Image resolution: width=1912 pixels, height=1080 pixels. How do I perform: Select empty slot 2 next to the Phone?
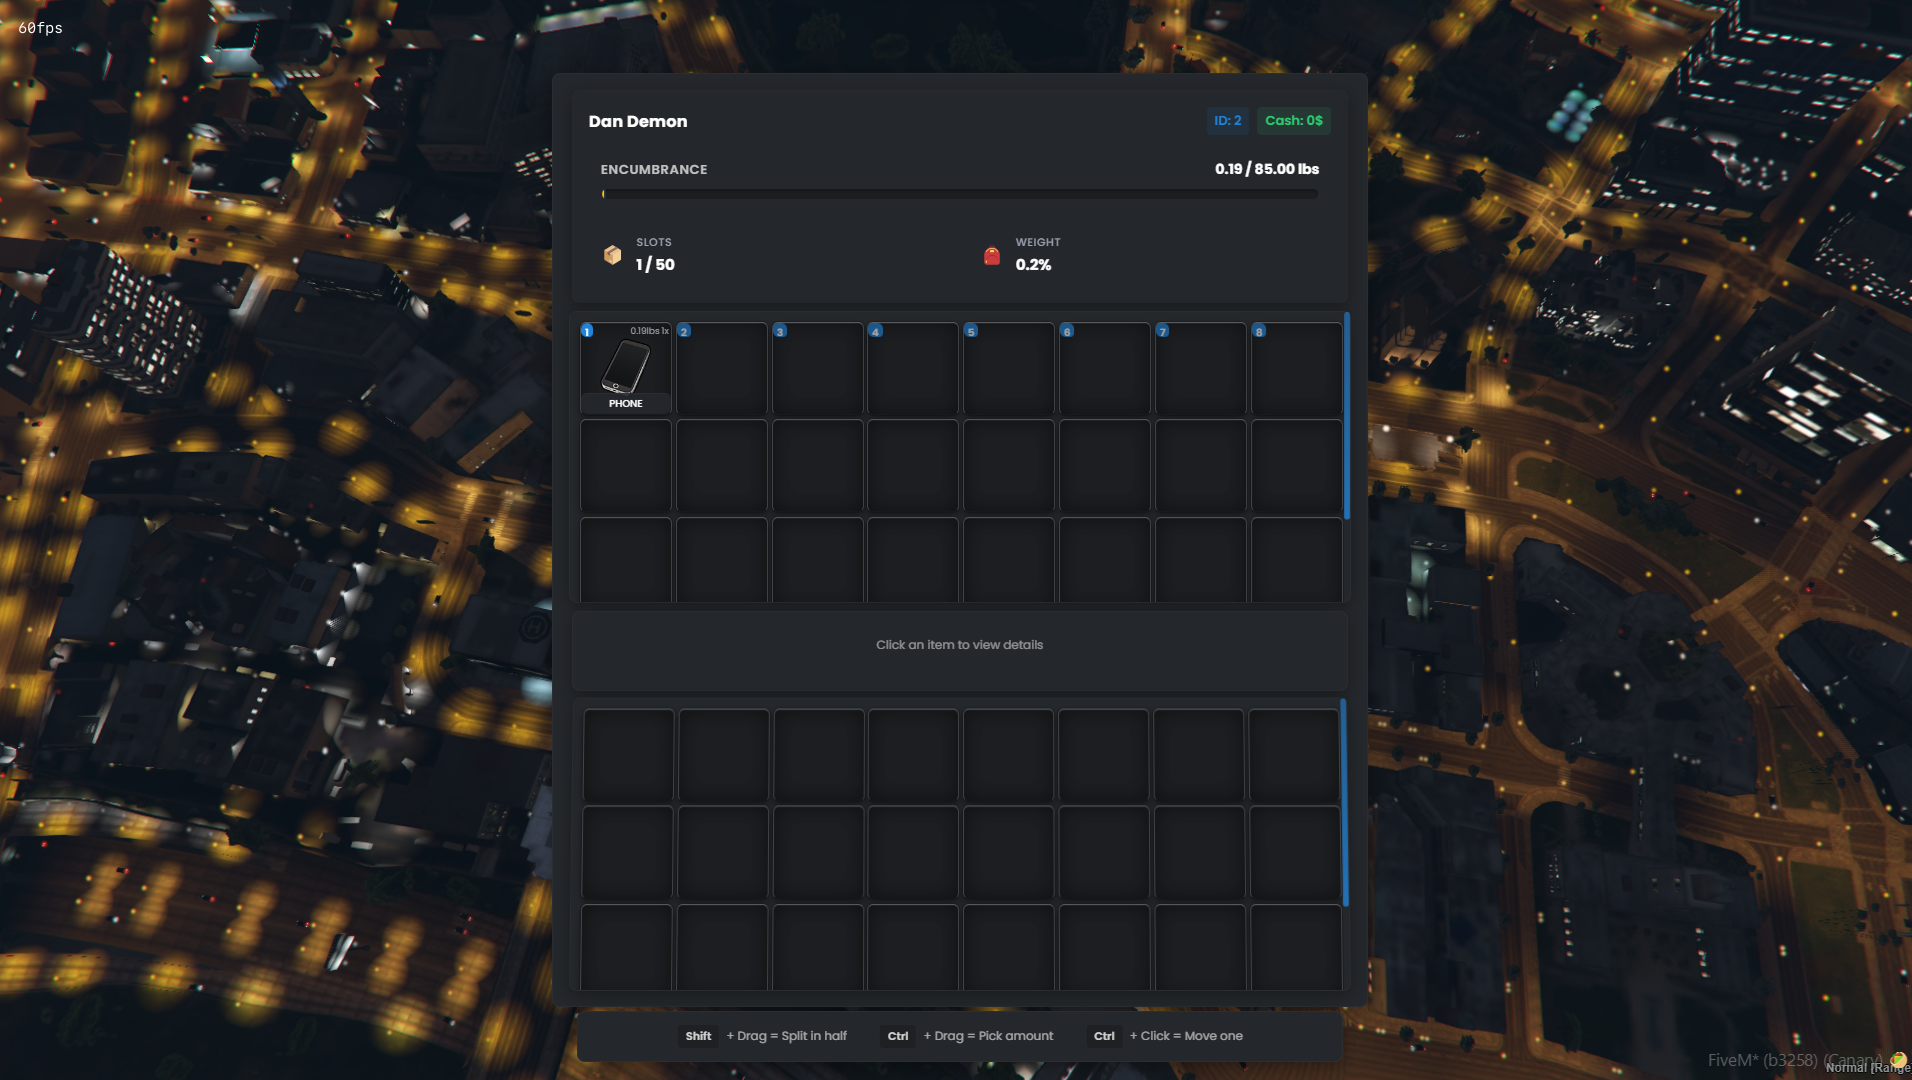coord(722,368)
